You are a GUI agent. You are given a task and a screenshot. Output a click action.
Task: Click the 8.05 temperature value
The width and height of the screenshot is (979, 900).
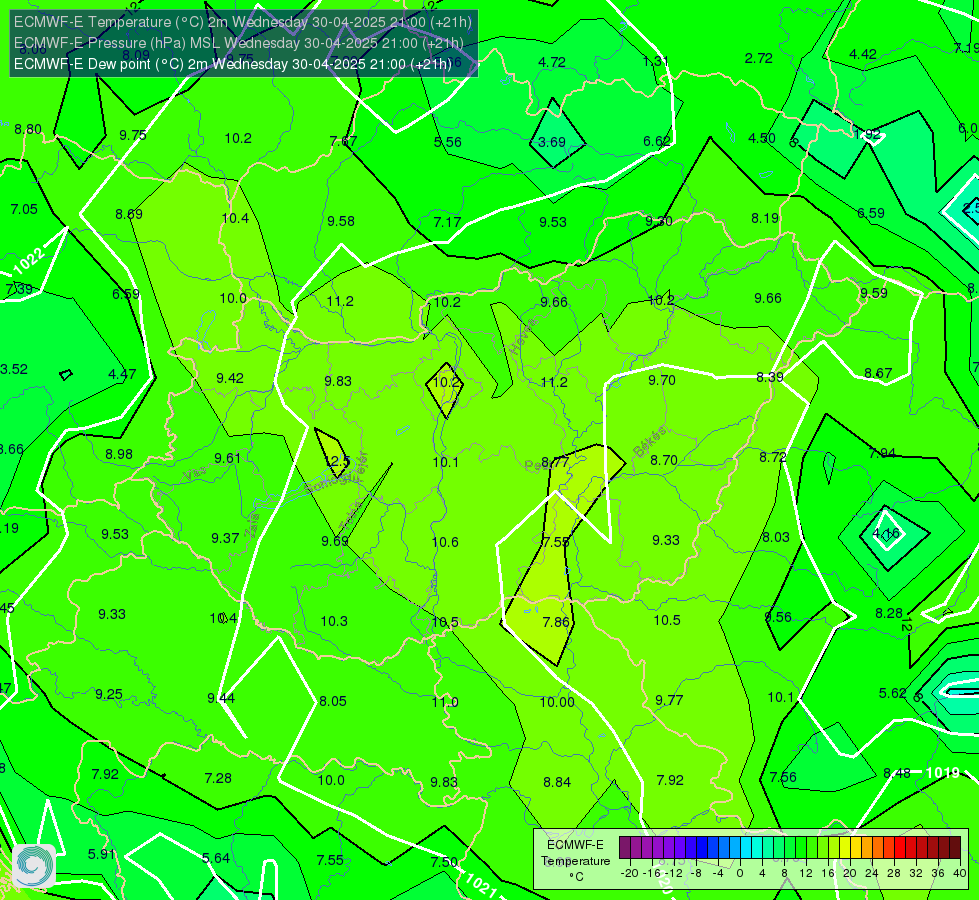click(333, 701)
